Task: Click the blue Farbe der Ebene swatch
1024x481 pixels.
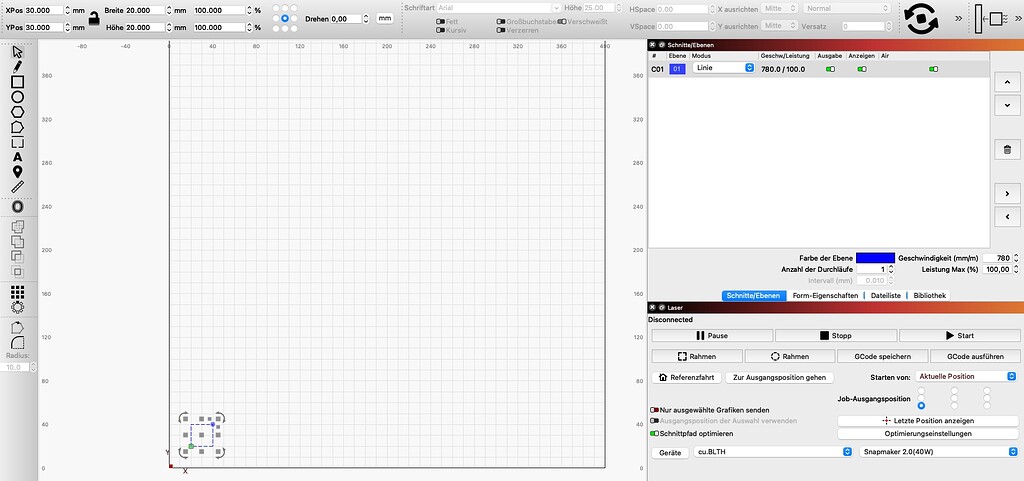Action: 875,258
